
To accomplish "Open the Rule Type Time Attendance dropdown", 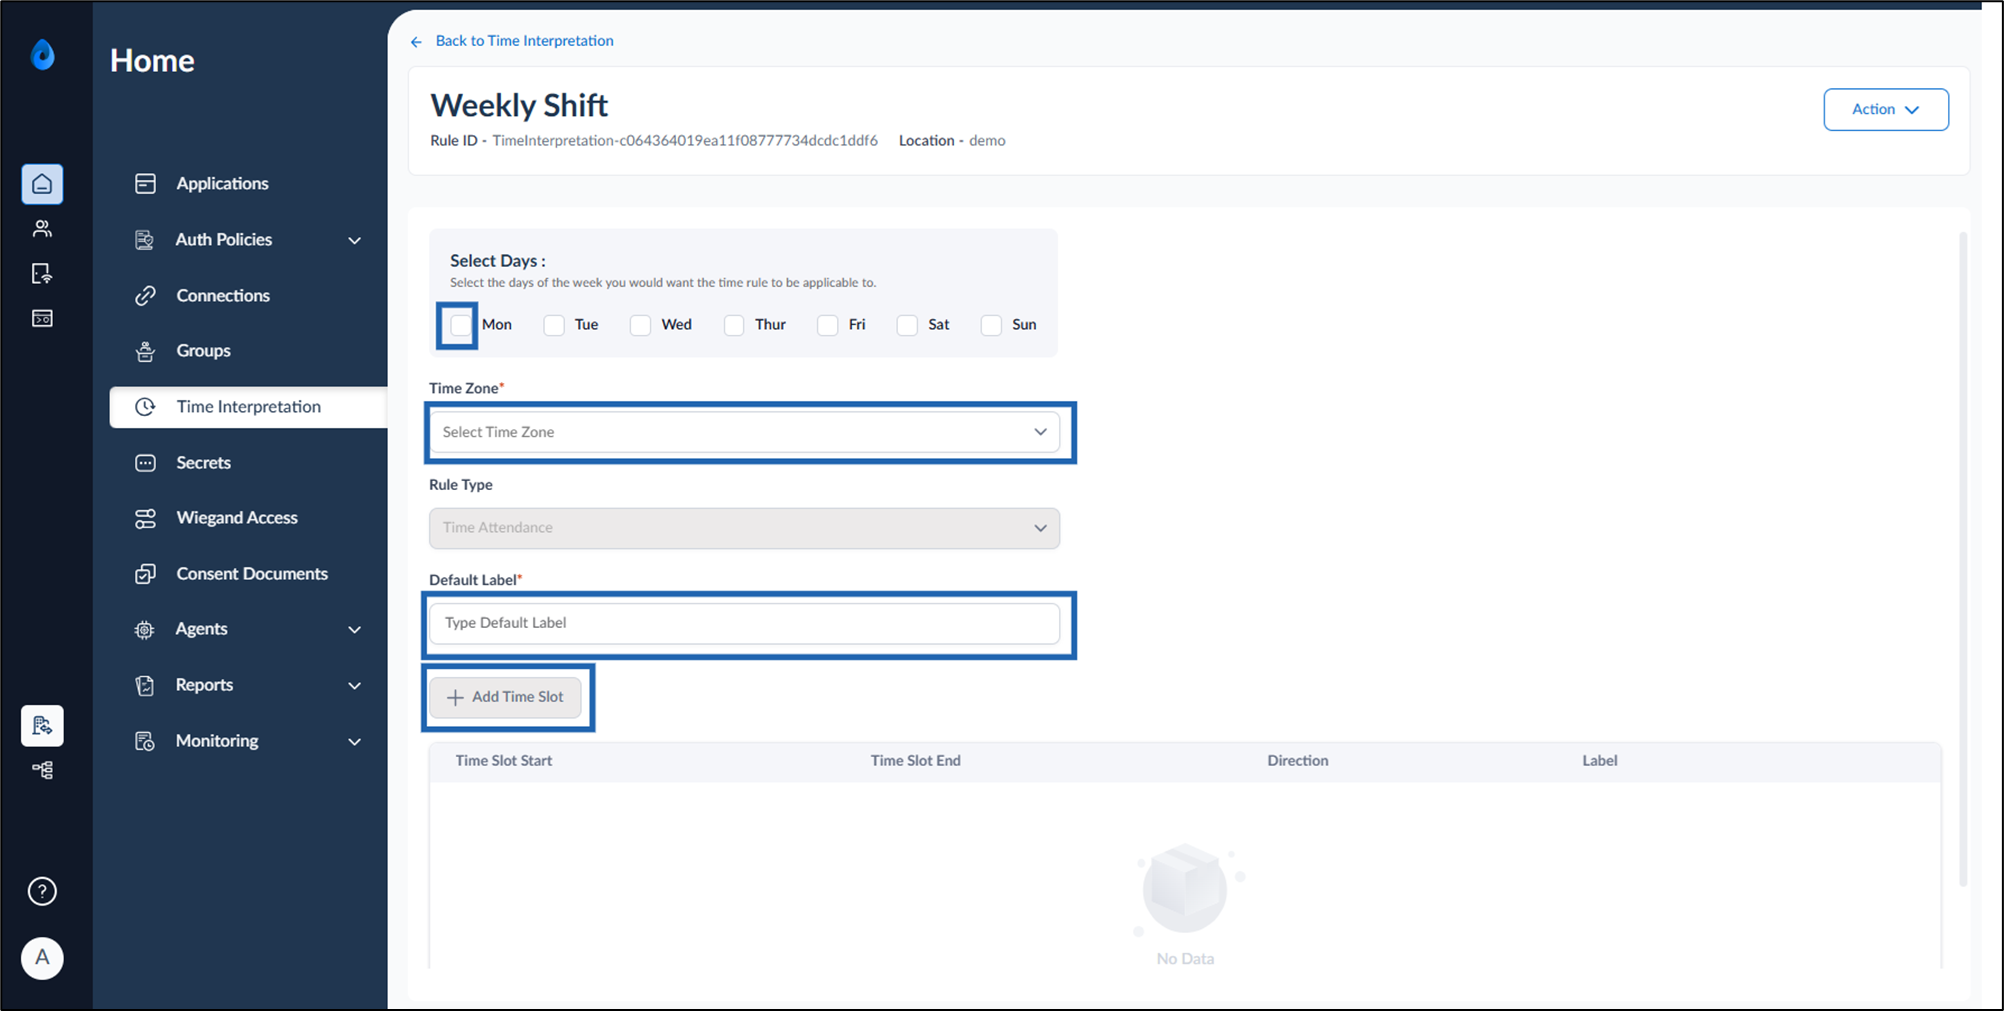I will pos(744,528).
